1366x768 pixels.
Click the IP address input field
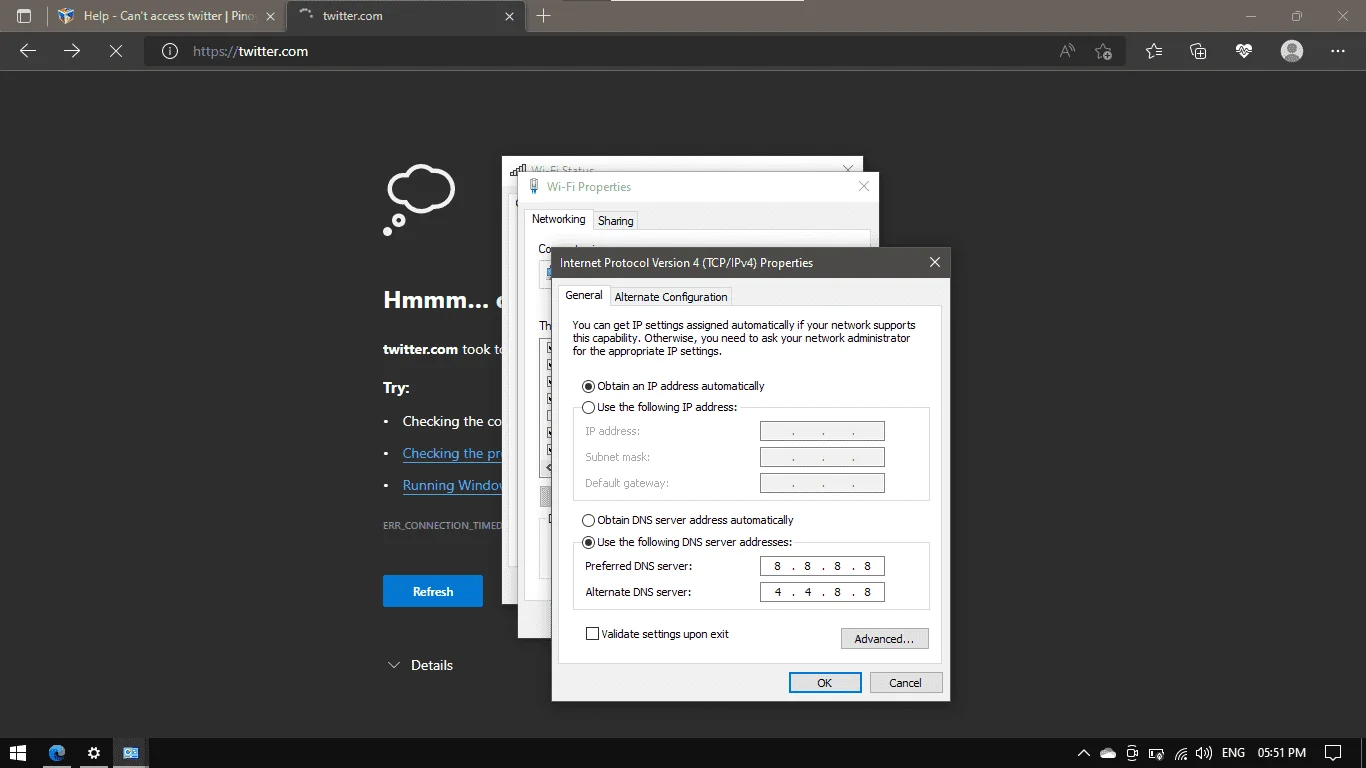tap(822, 431)
